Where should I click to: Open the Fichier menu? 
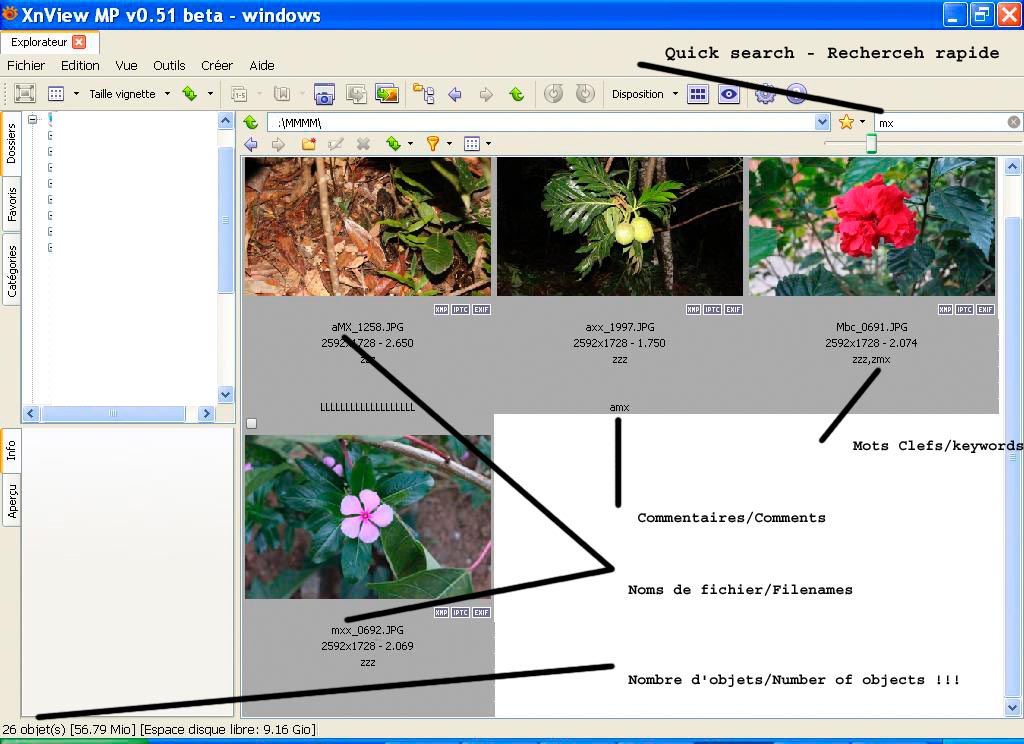click(x=26, y=65)
